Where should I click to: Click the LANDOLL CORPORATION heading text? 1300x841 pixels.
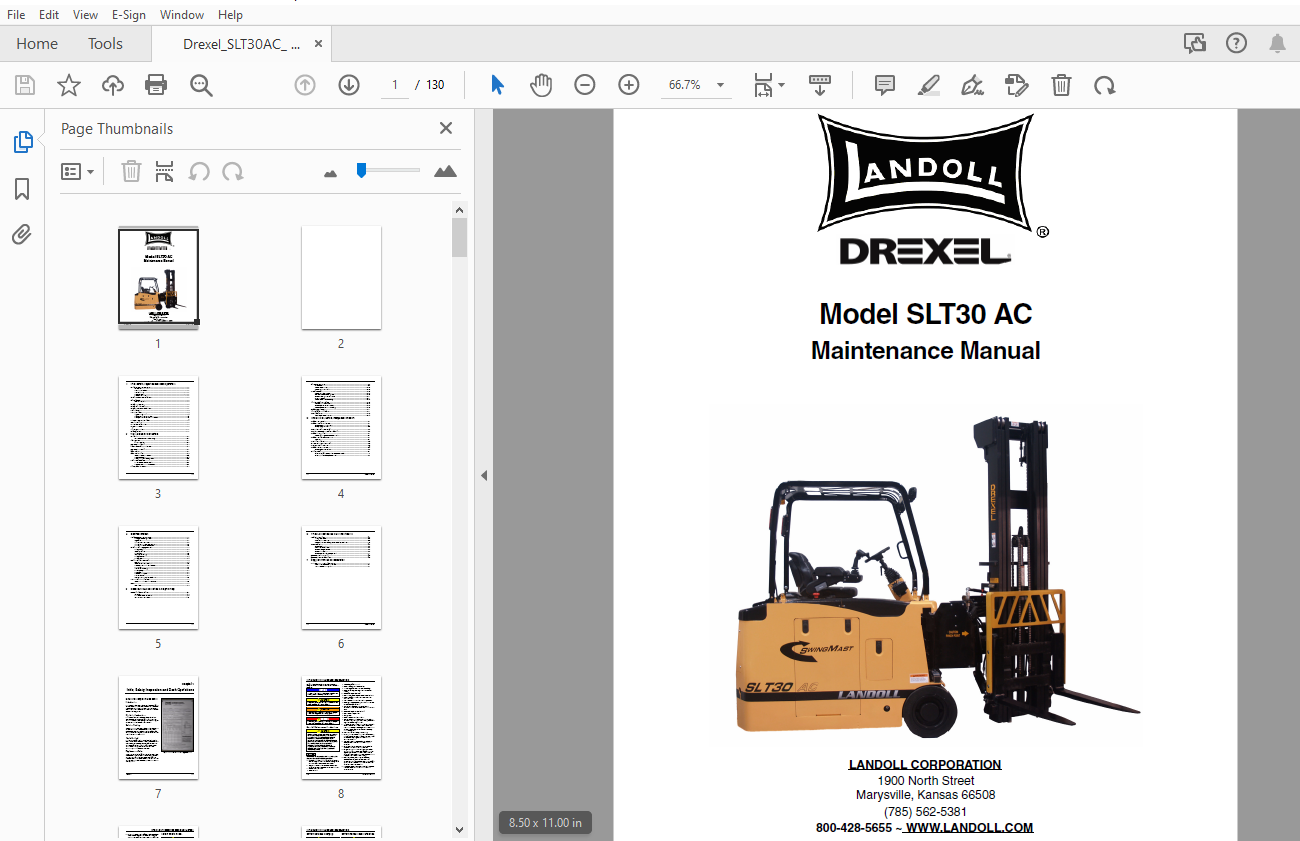click(925, 765)
